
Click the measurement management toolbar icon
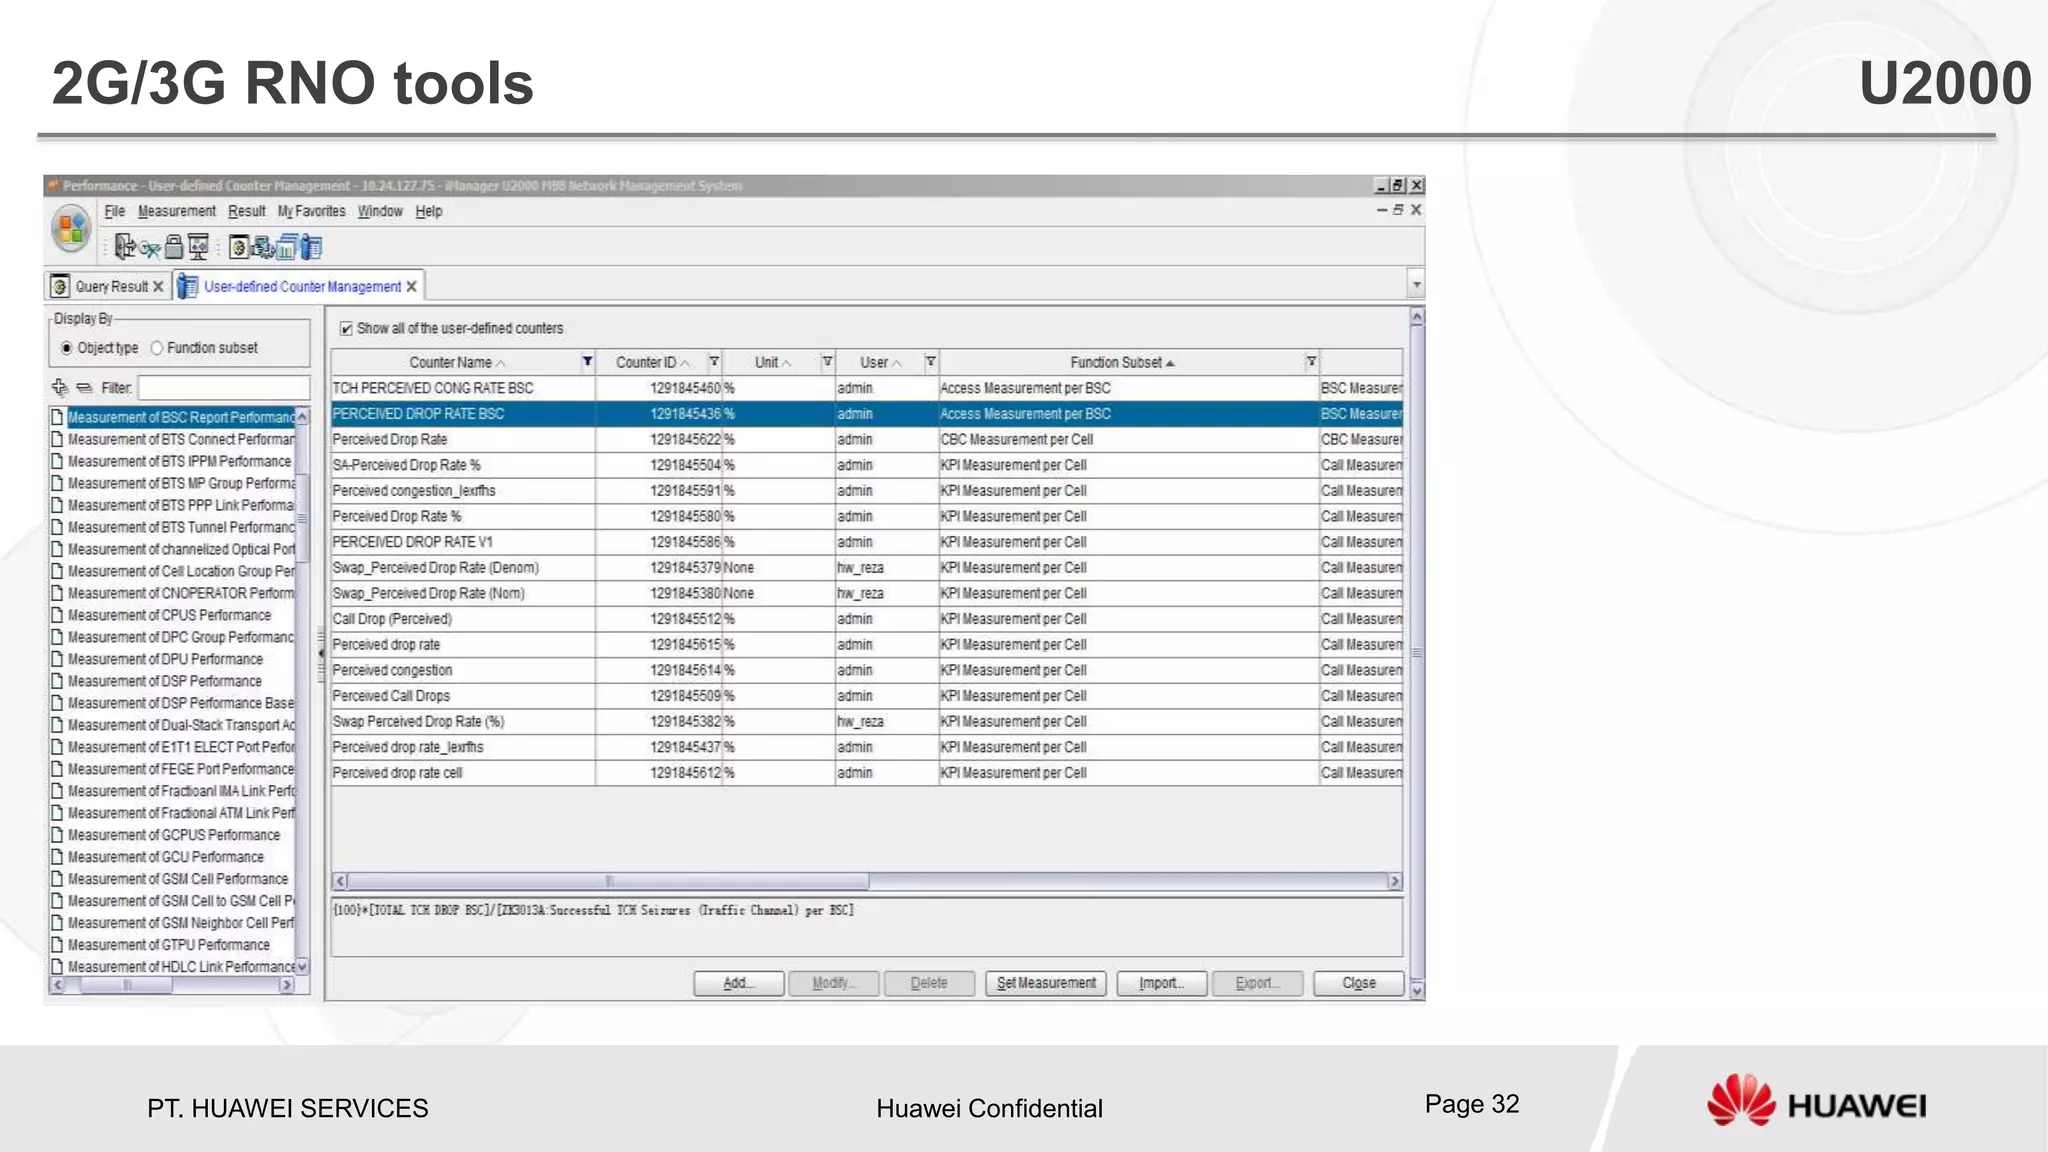pyautogui.click(x=263, y=246)
